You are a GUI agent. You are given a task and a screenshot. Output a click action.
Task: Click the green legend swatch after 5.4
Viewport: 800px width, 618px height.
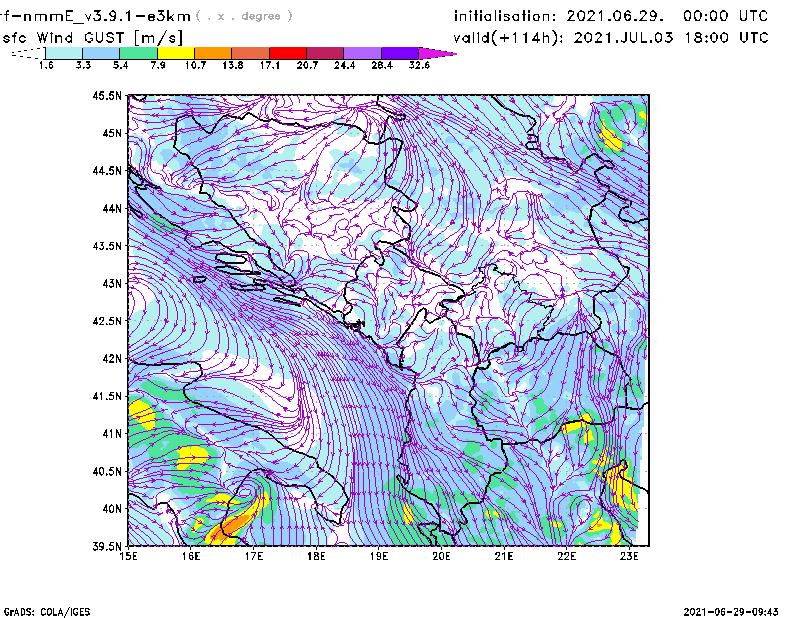pos(138,53)
